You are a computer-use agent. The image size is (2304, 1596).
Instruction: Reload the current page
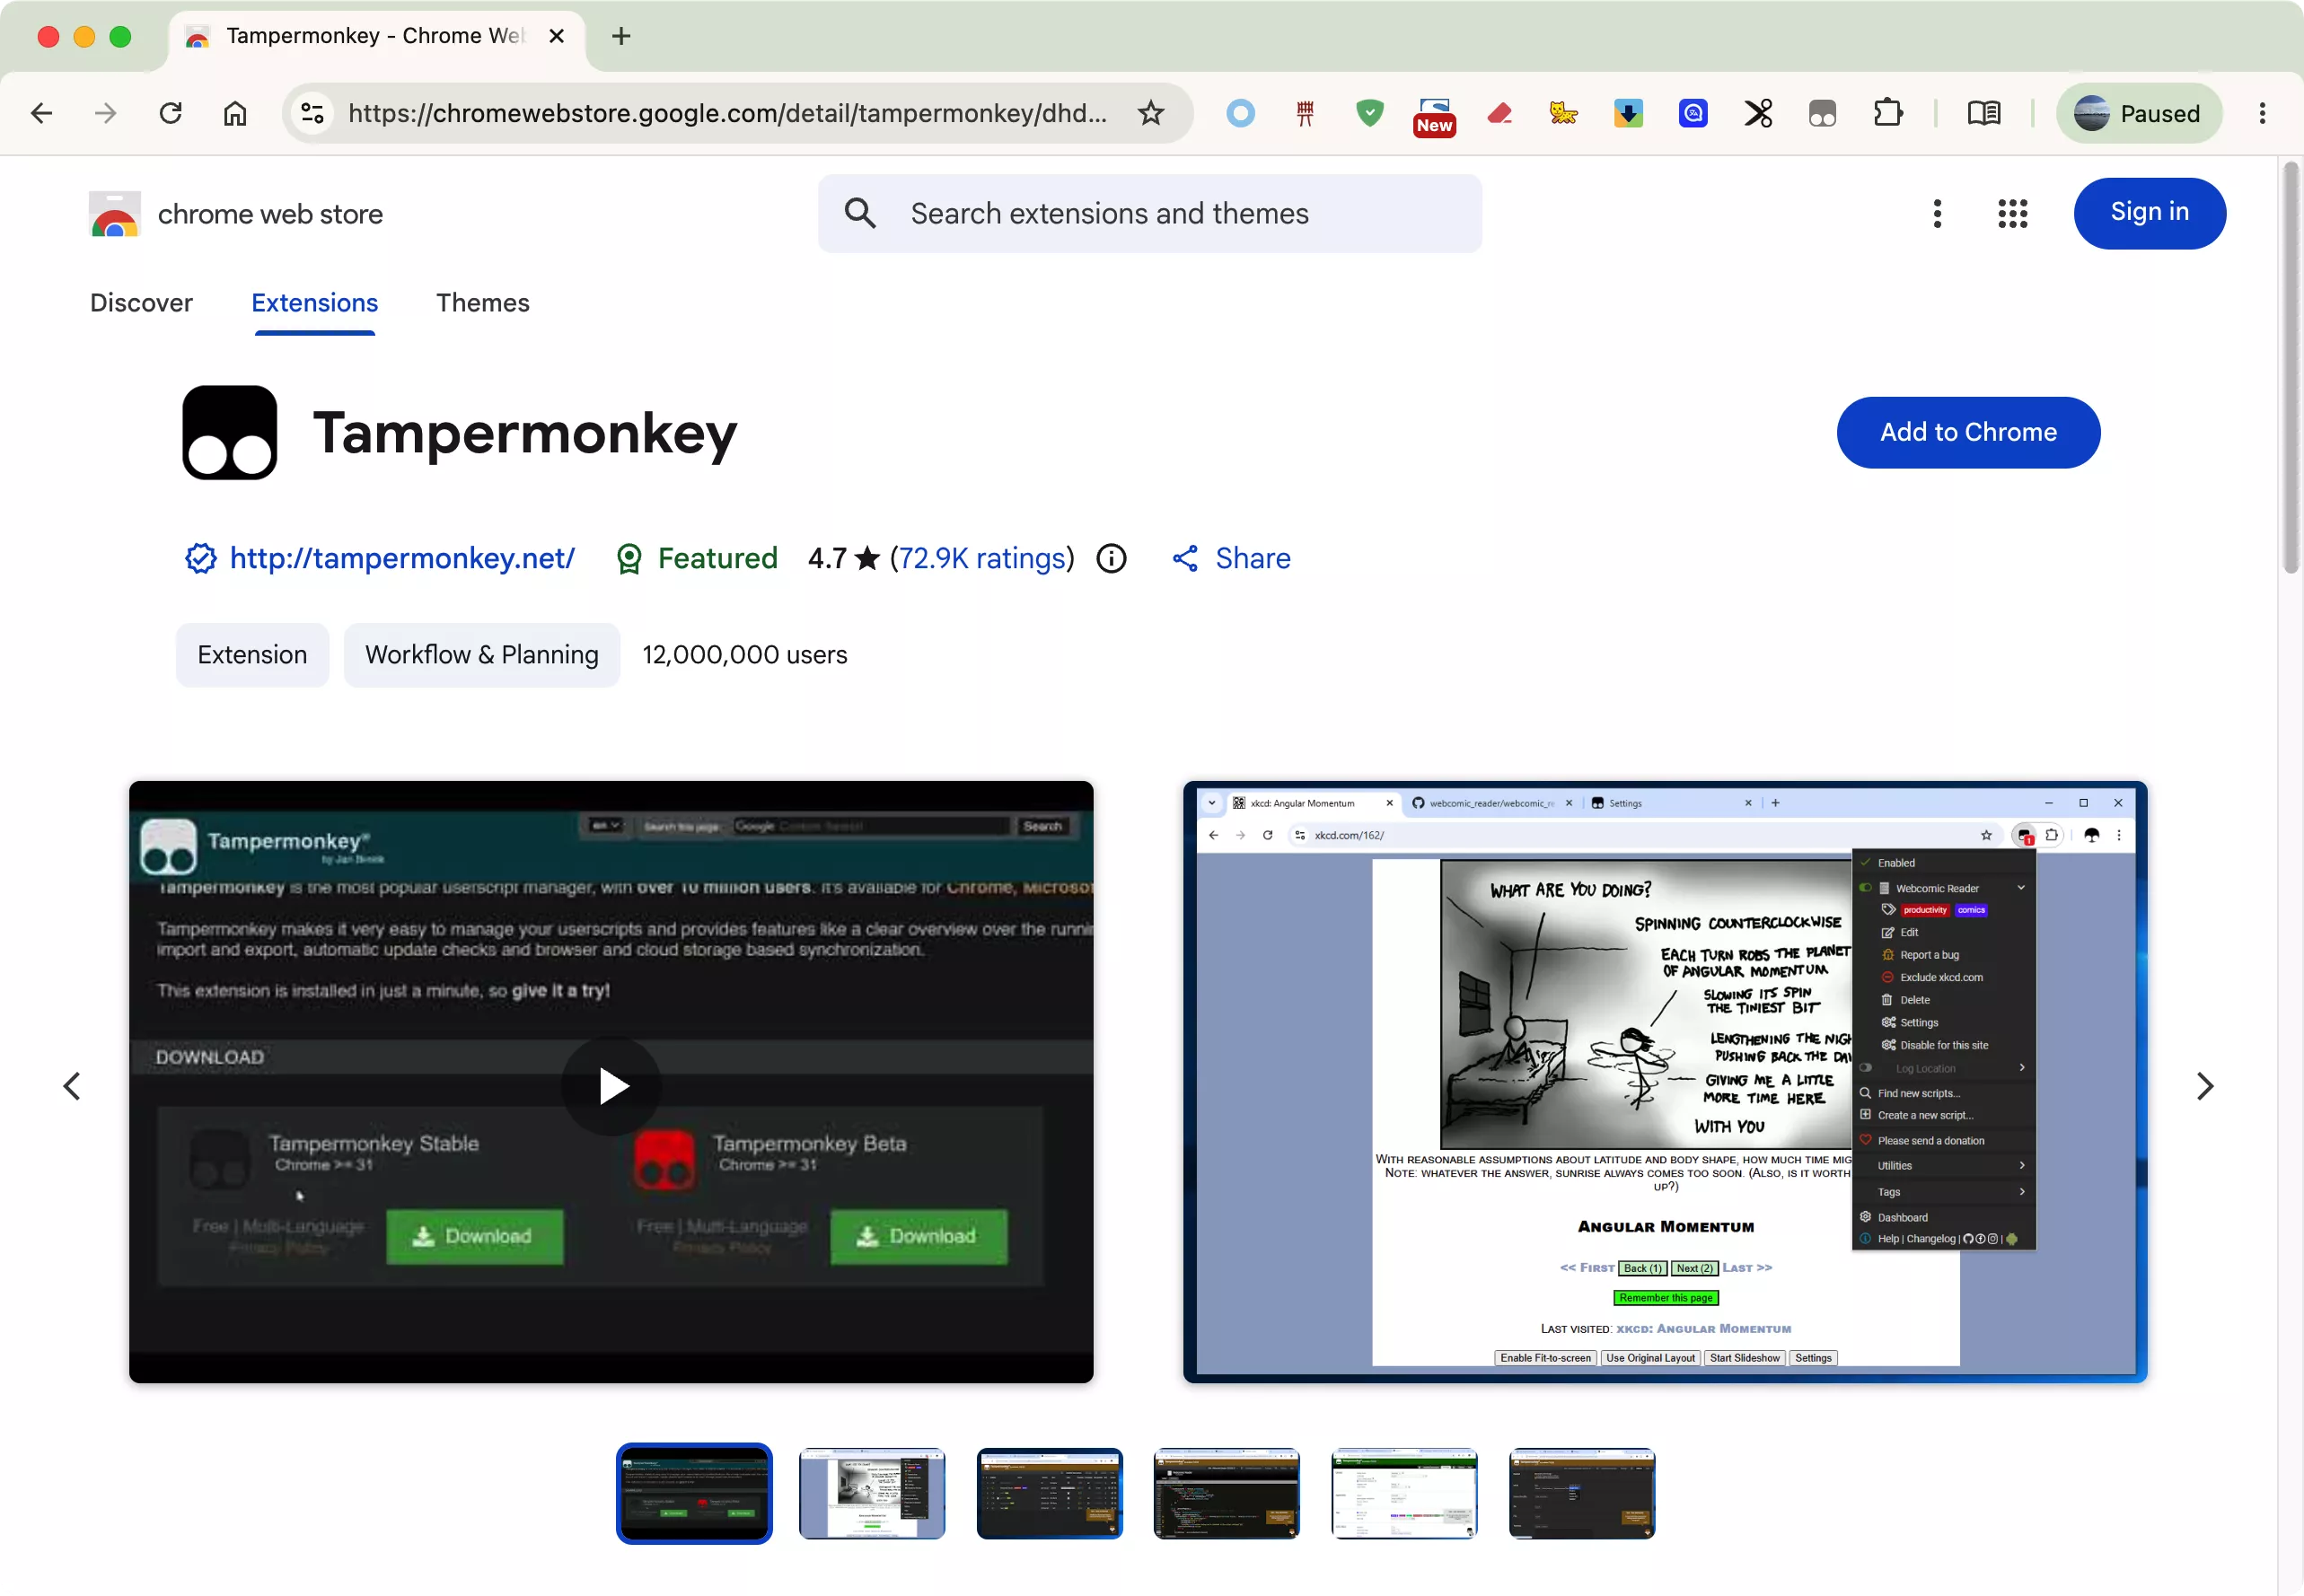[171, 113]
